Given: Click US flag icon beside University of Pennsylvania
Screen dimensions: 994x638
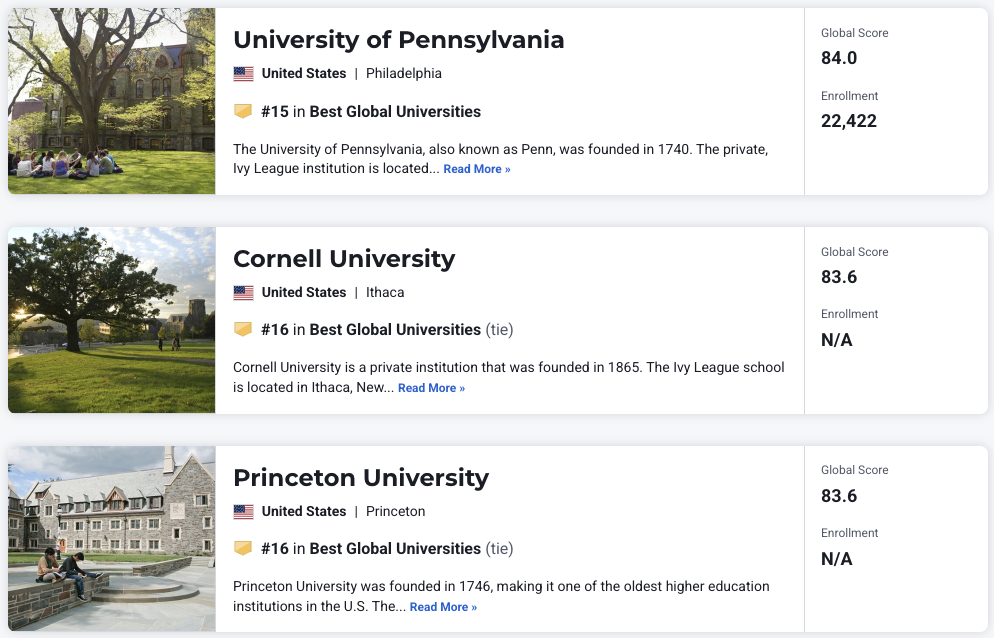Looking at the screenshot, I should (x=243, y=74).
